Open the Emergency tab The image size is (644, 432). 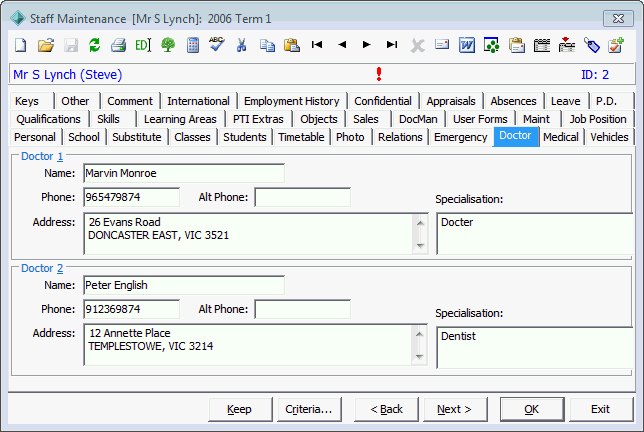coord(460,137)
